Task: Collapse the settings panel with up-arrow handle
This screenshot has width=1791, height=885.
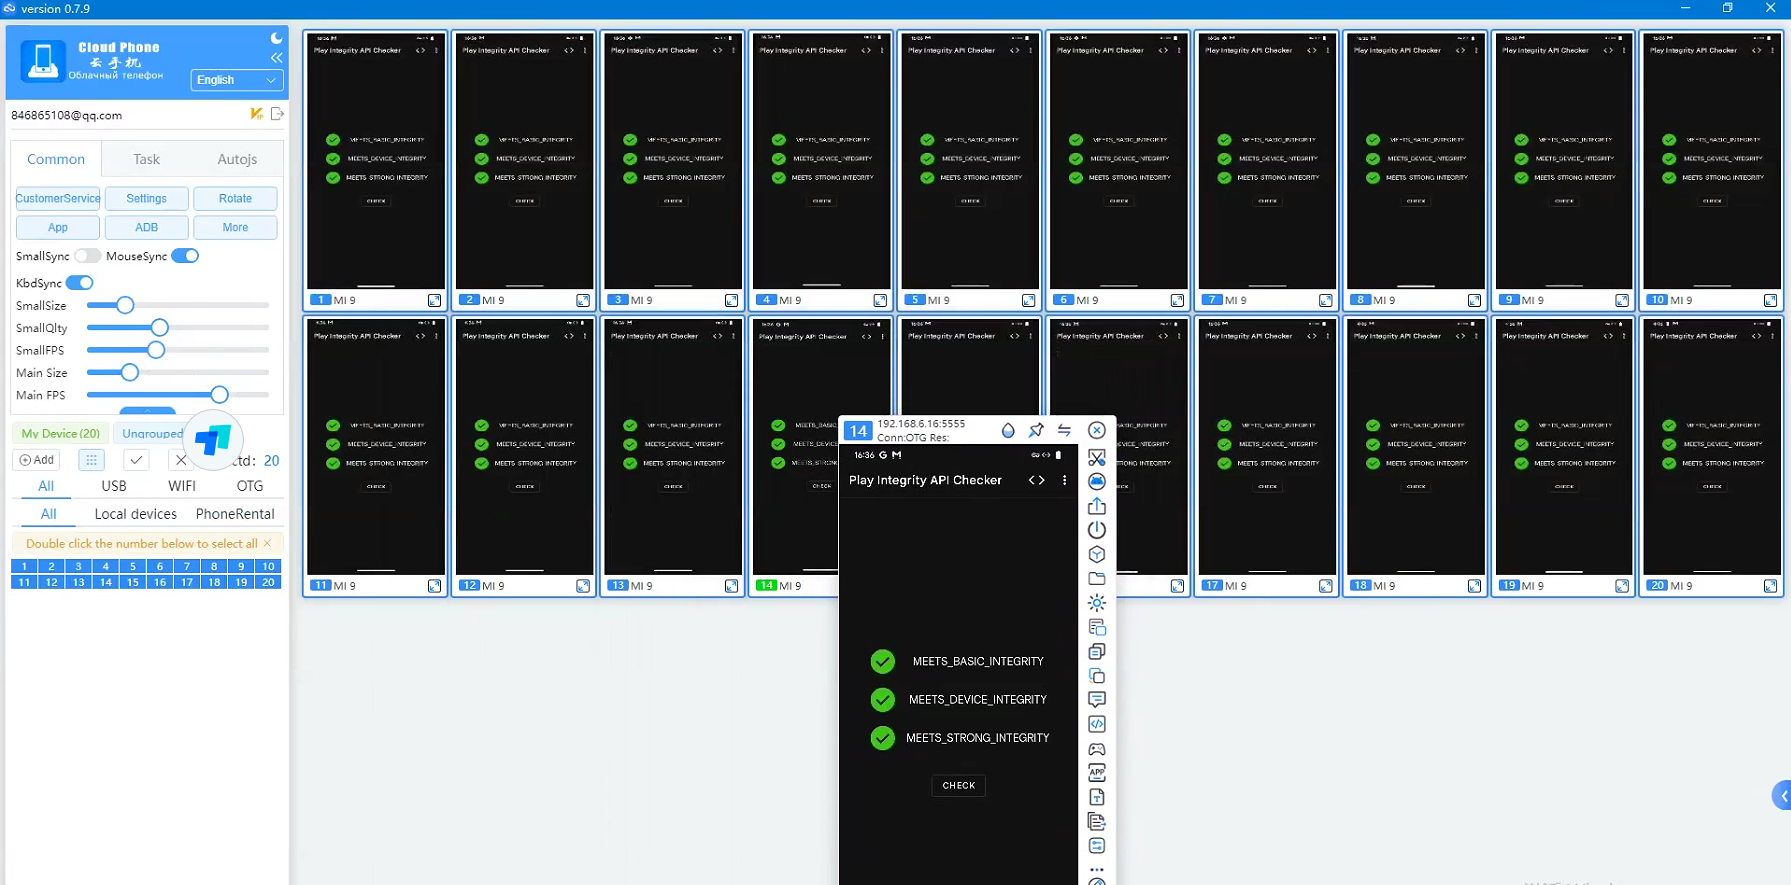Action: [x=147, y=410]
